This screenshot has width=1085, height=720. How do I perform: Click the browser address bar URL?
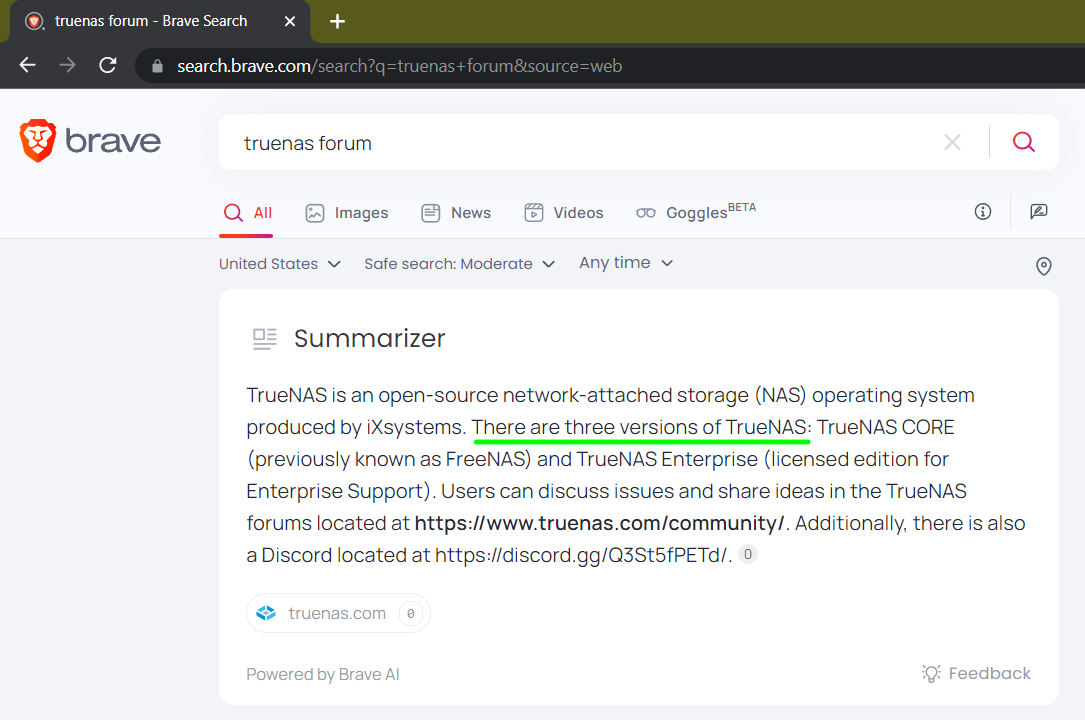tap(399, 66)
